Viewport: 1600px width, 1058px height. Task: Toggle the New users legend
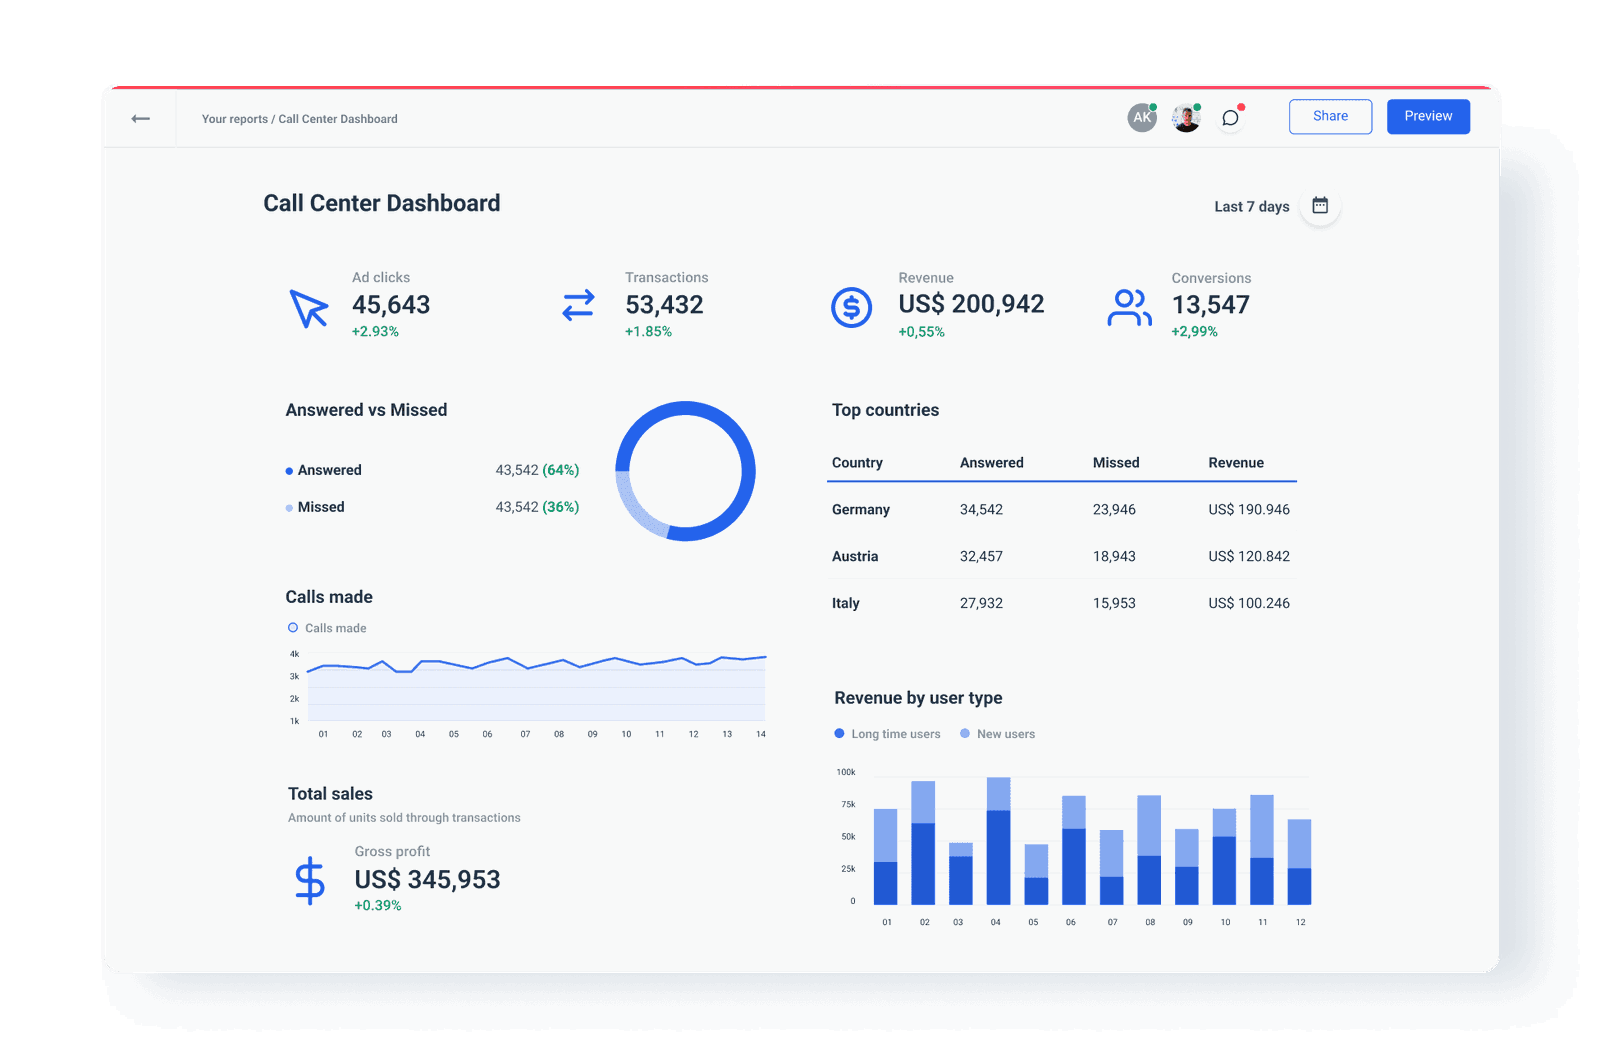tap(997, 733)
